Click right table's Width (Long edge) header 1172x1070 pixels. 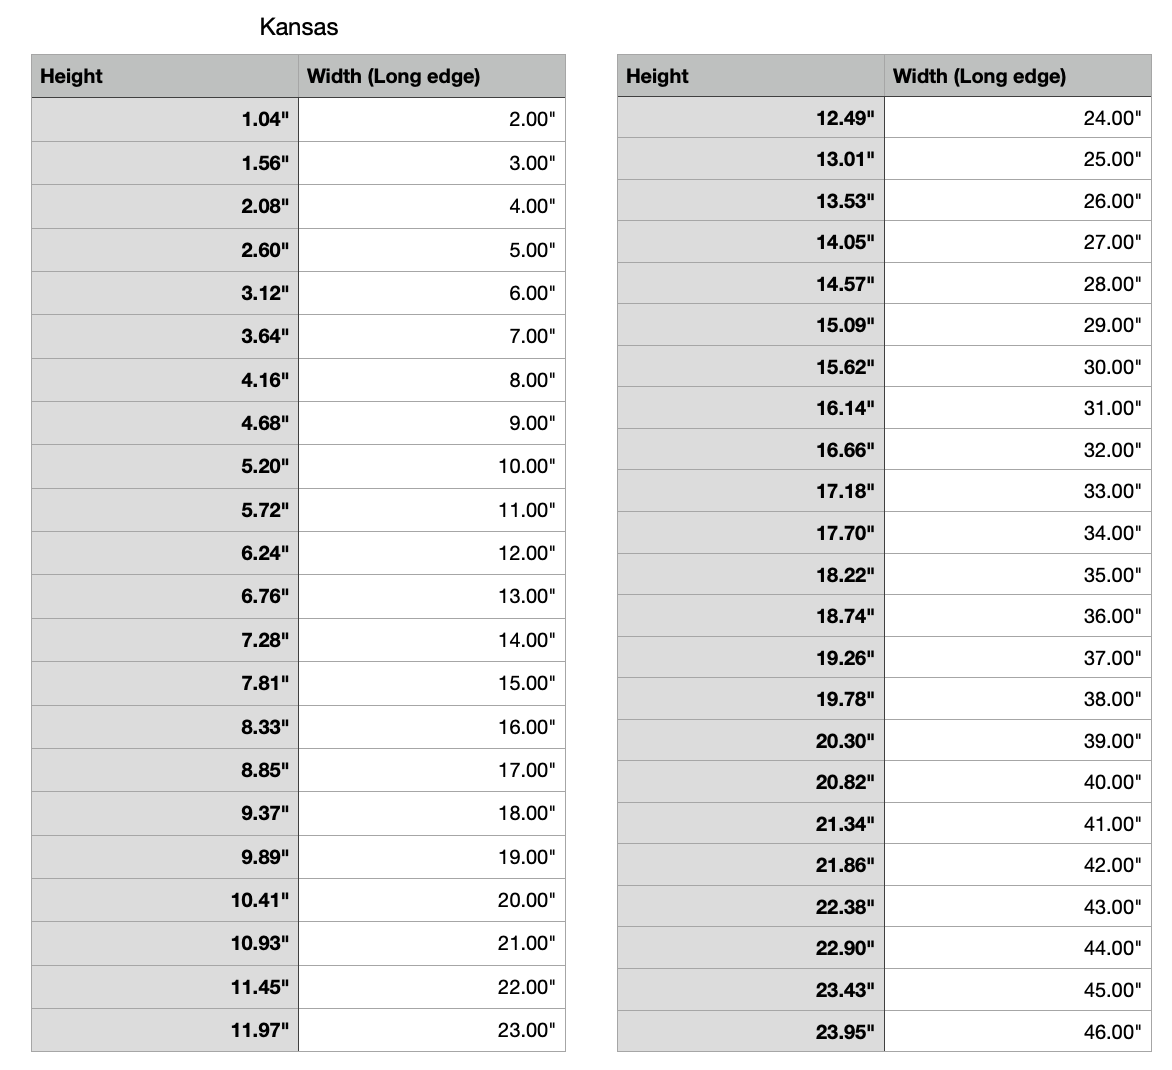(x=979, y=76)
